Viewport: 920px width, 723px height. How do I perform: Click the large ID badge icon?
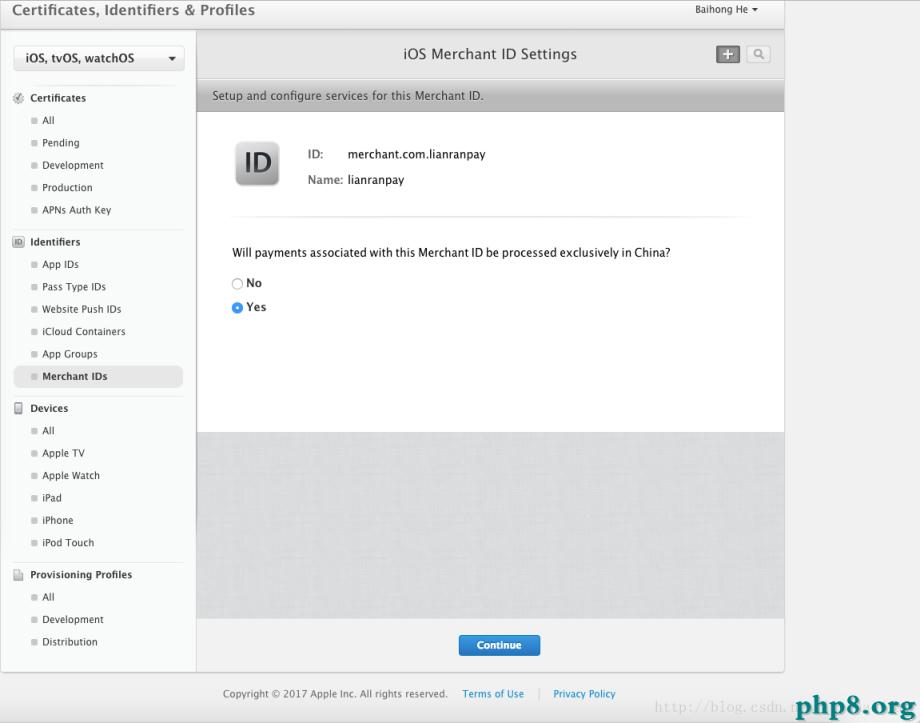click(257, 163)
